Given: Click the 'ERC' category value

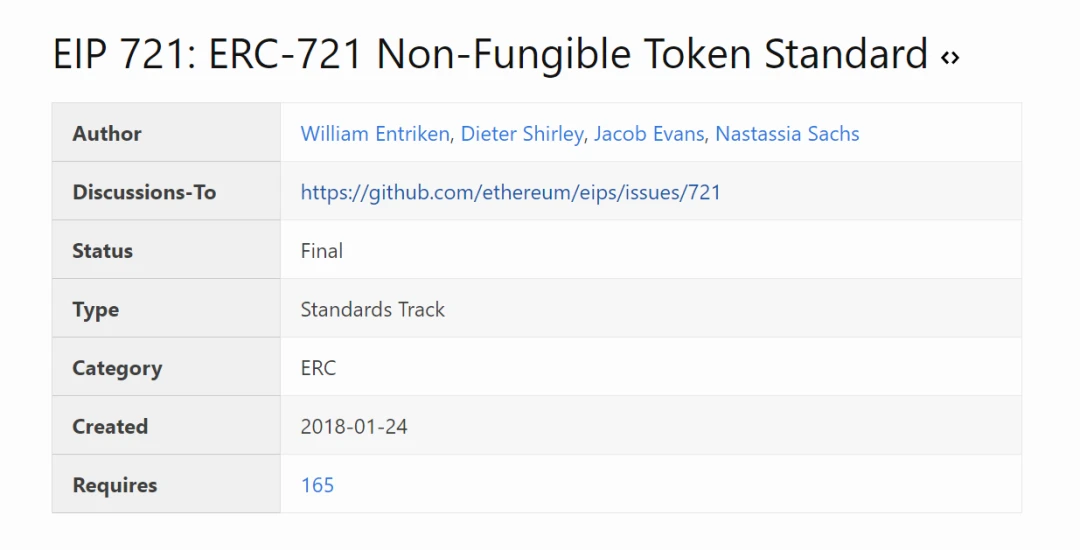Looking at the screenshot, I should click(318, 368).
